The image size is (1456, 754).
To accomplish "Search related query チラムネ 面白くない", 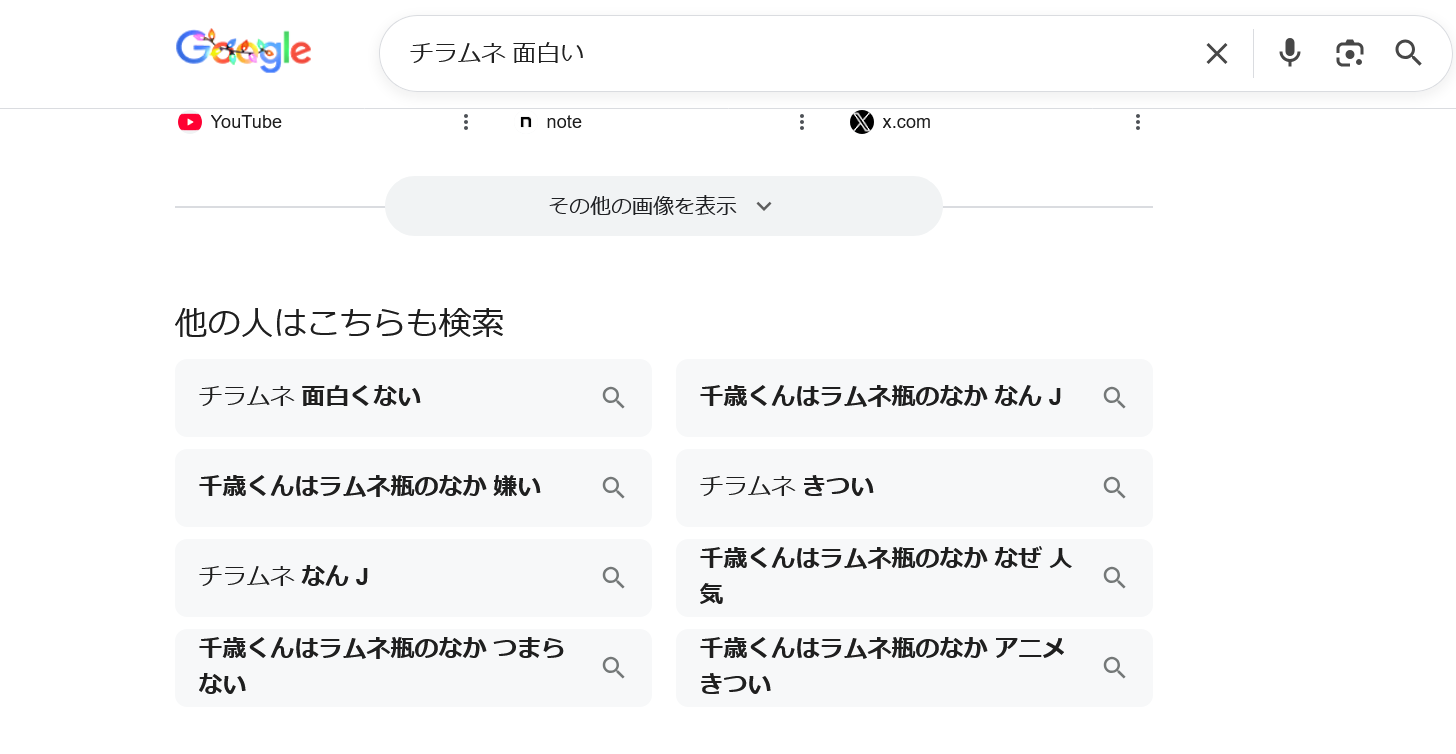I will pos(412,397).
